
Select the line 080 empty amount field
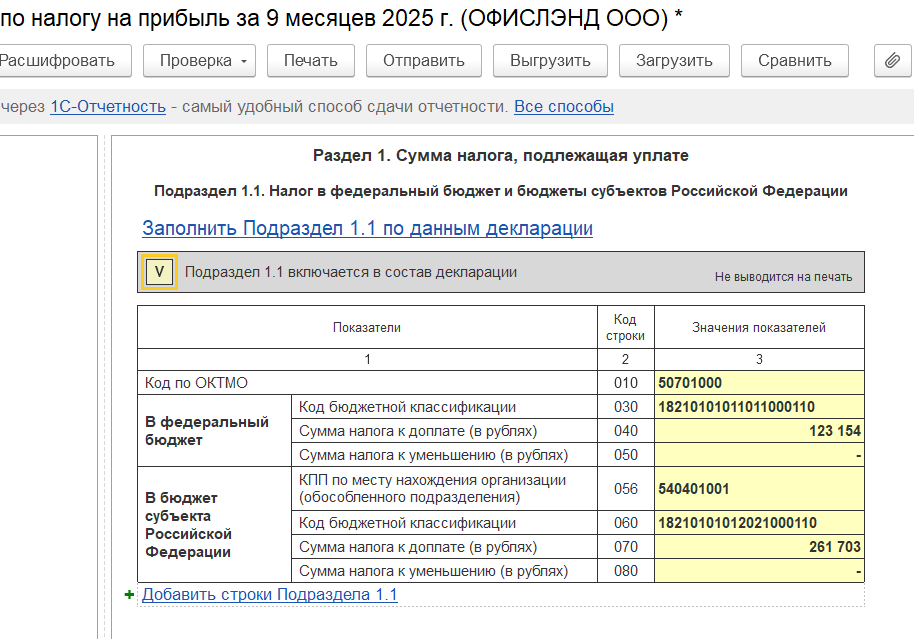pos(759,571)
